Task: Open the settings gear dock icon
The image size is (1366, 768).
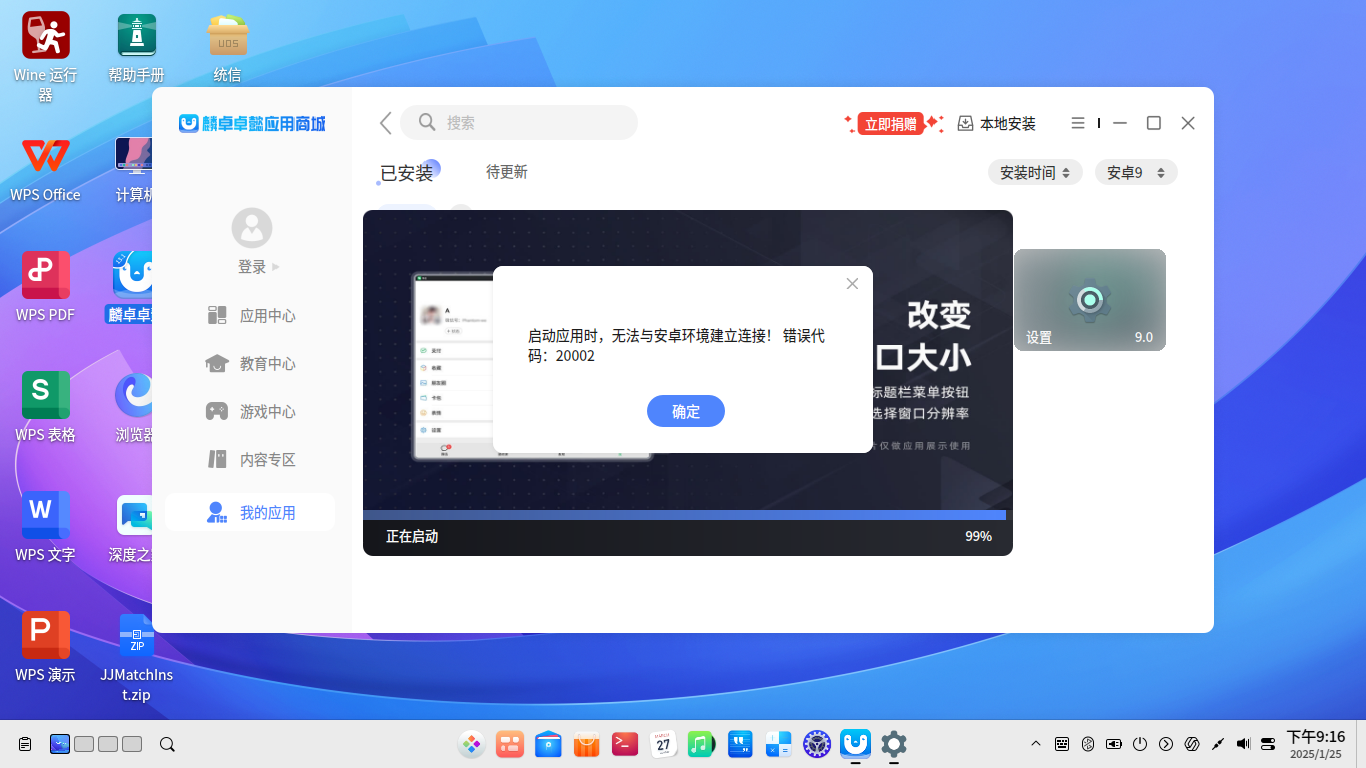Action: [x=893, y=744]
